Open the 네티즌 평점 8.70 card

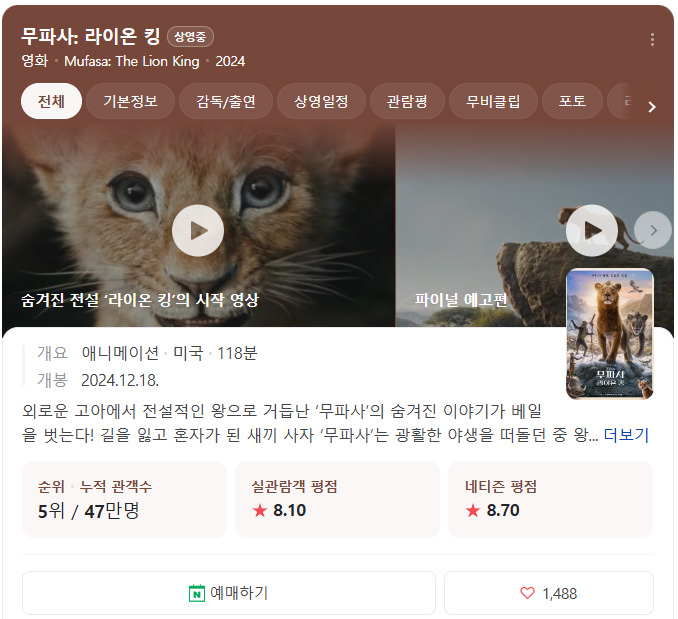tap(550, 499)
